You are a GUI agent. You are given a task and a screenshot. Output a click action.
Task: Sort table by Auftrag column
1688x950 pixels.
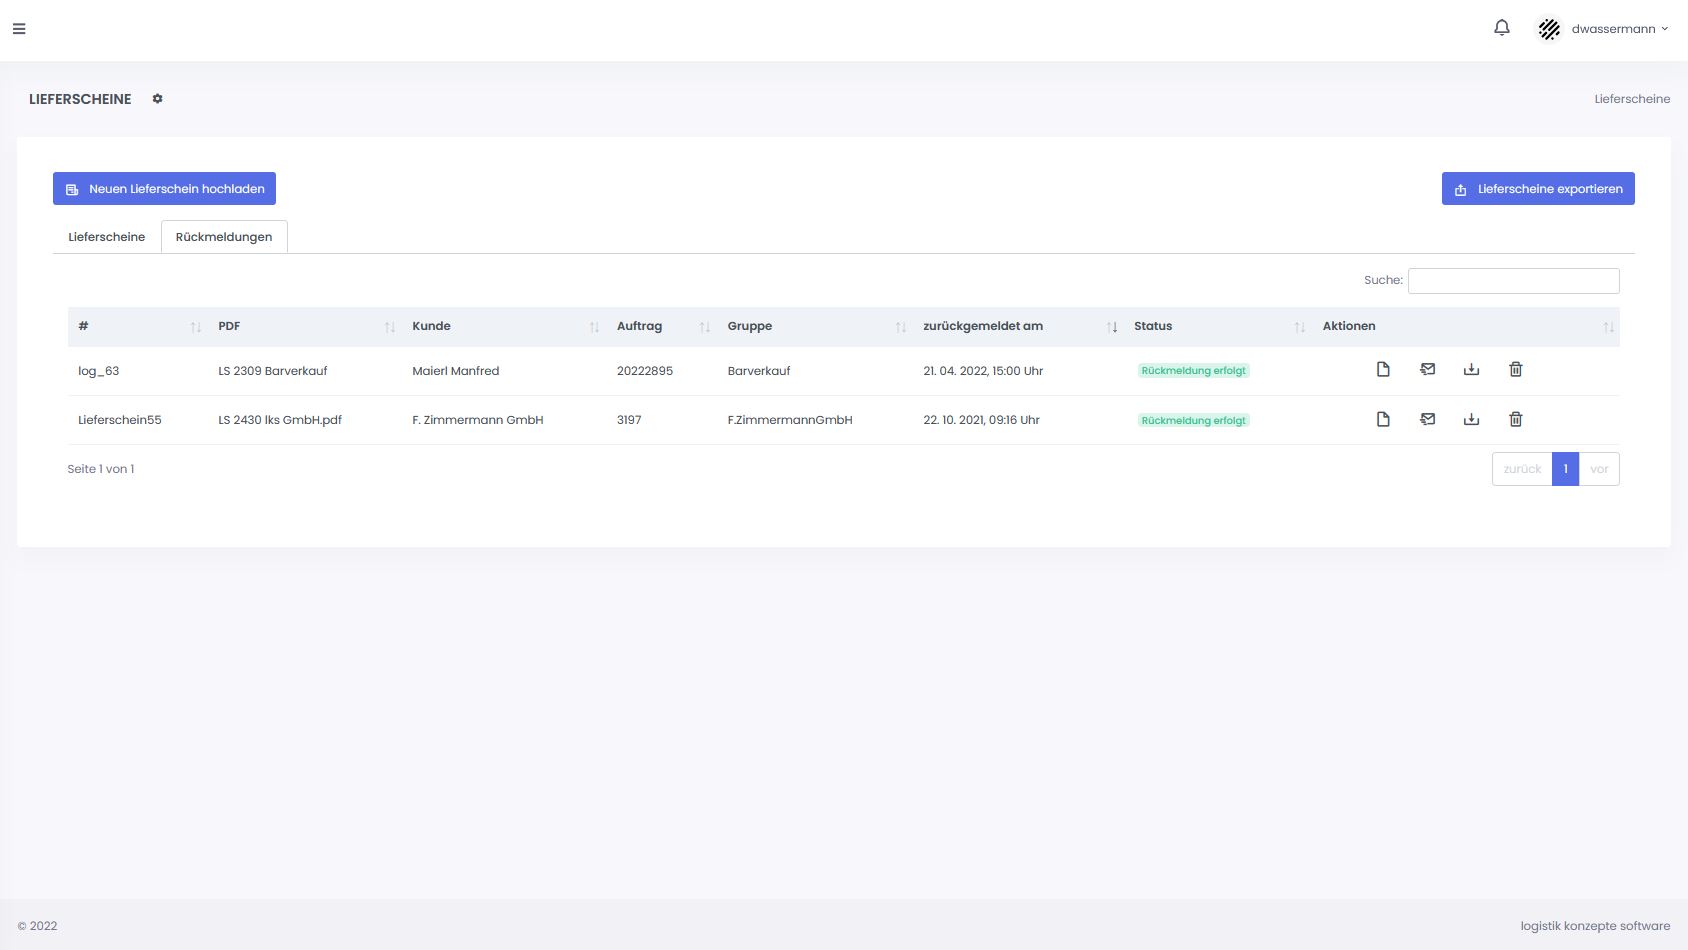[662, 327]
